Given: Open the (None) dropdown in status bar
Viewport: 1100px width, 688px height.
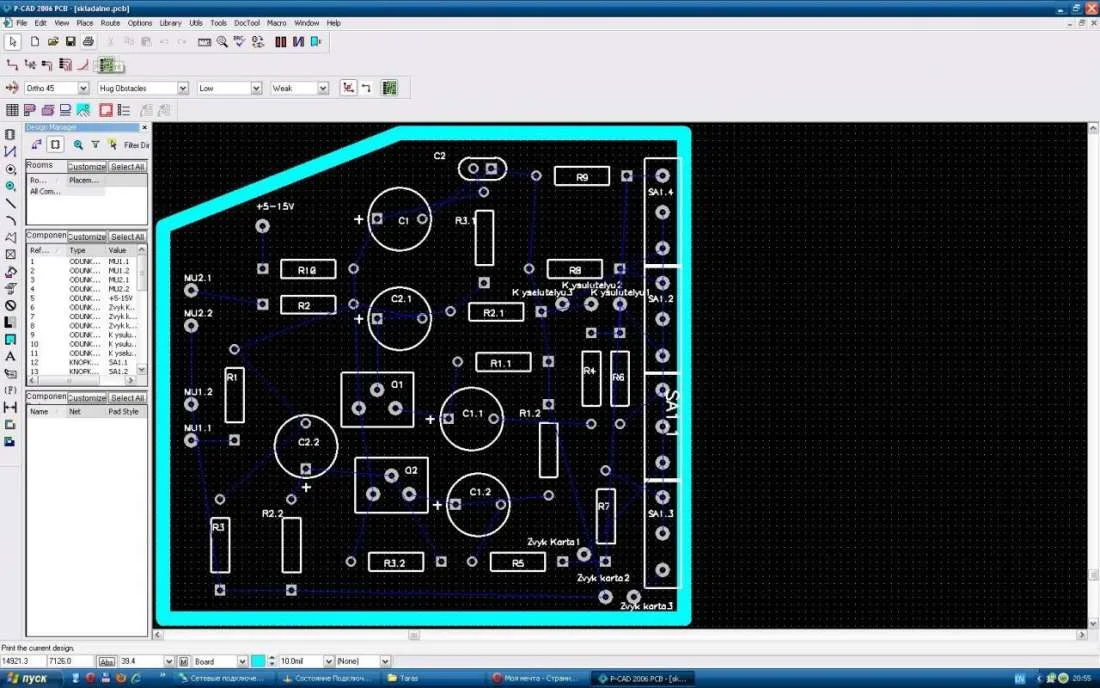Looking at the screenshot, I should pos(384,661).
